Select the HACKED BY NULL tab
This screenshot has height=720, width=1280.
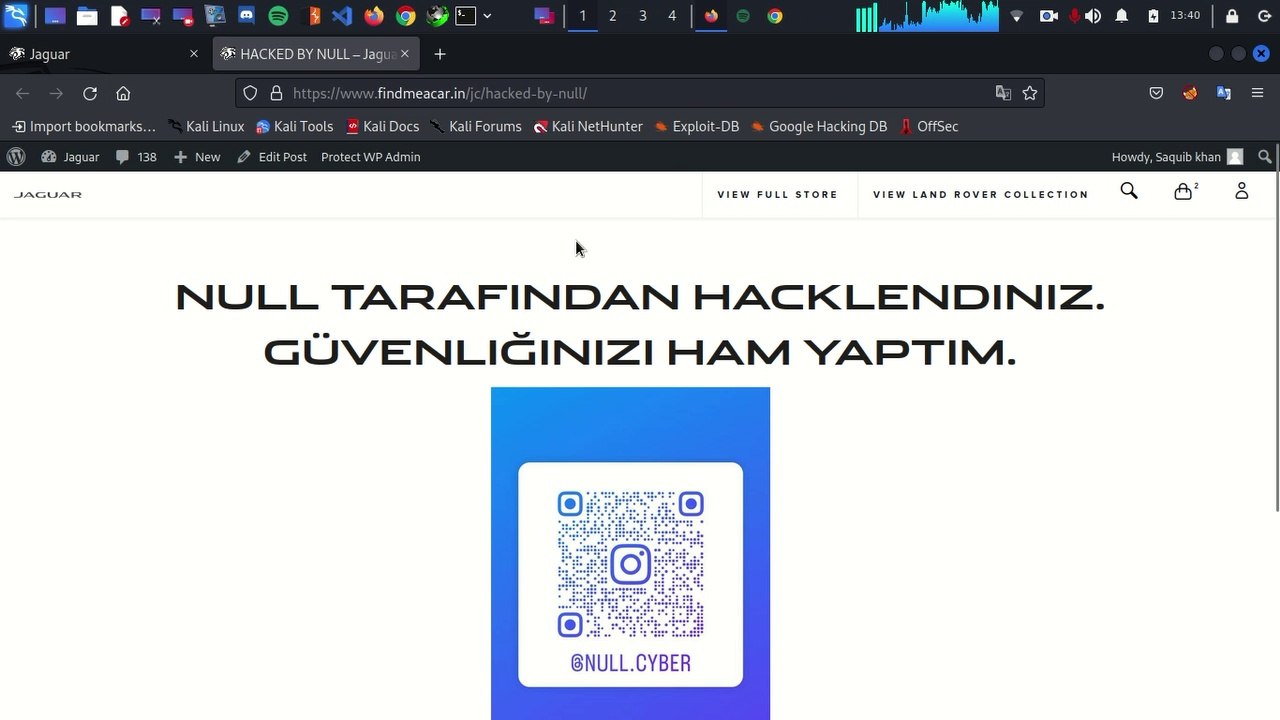pyautogui.click(x=318, y=54)
